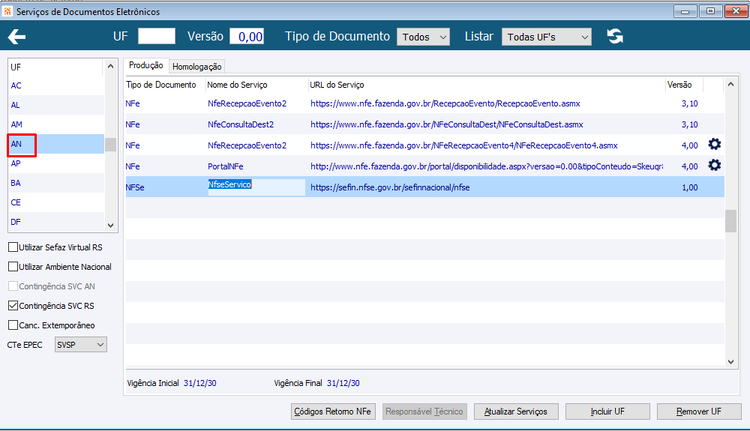
Task: Click the sefin.nfse.gov.br URL cell
Action: pos(390,188)
